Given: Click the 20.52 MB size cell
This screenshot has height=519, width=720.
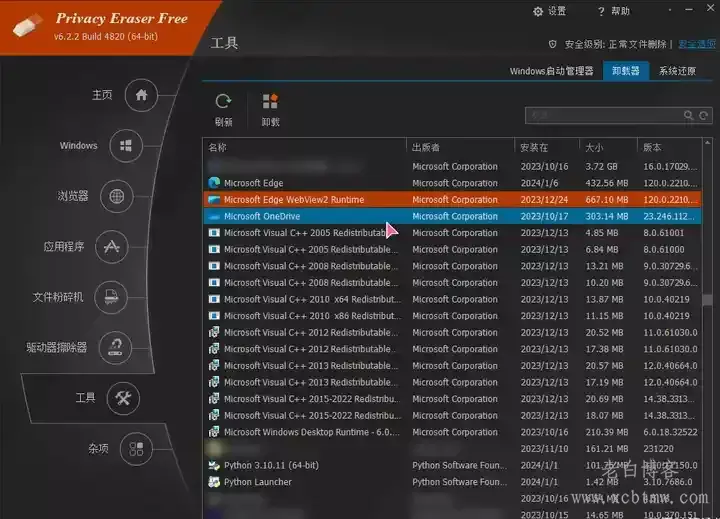Looking at the screenshot, I should 604,333.
